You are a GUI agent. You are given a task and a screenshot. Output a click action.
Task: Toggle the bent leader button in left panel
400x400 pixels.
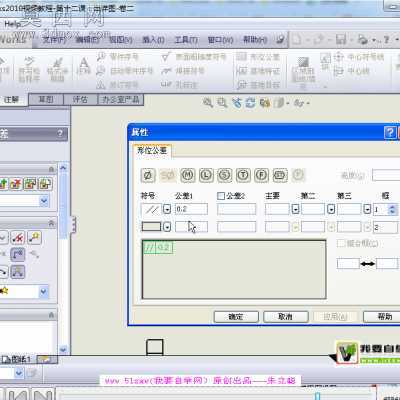[x=18, y=255]
